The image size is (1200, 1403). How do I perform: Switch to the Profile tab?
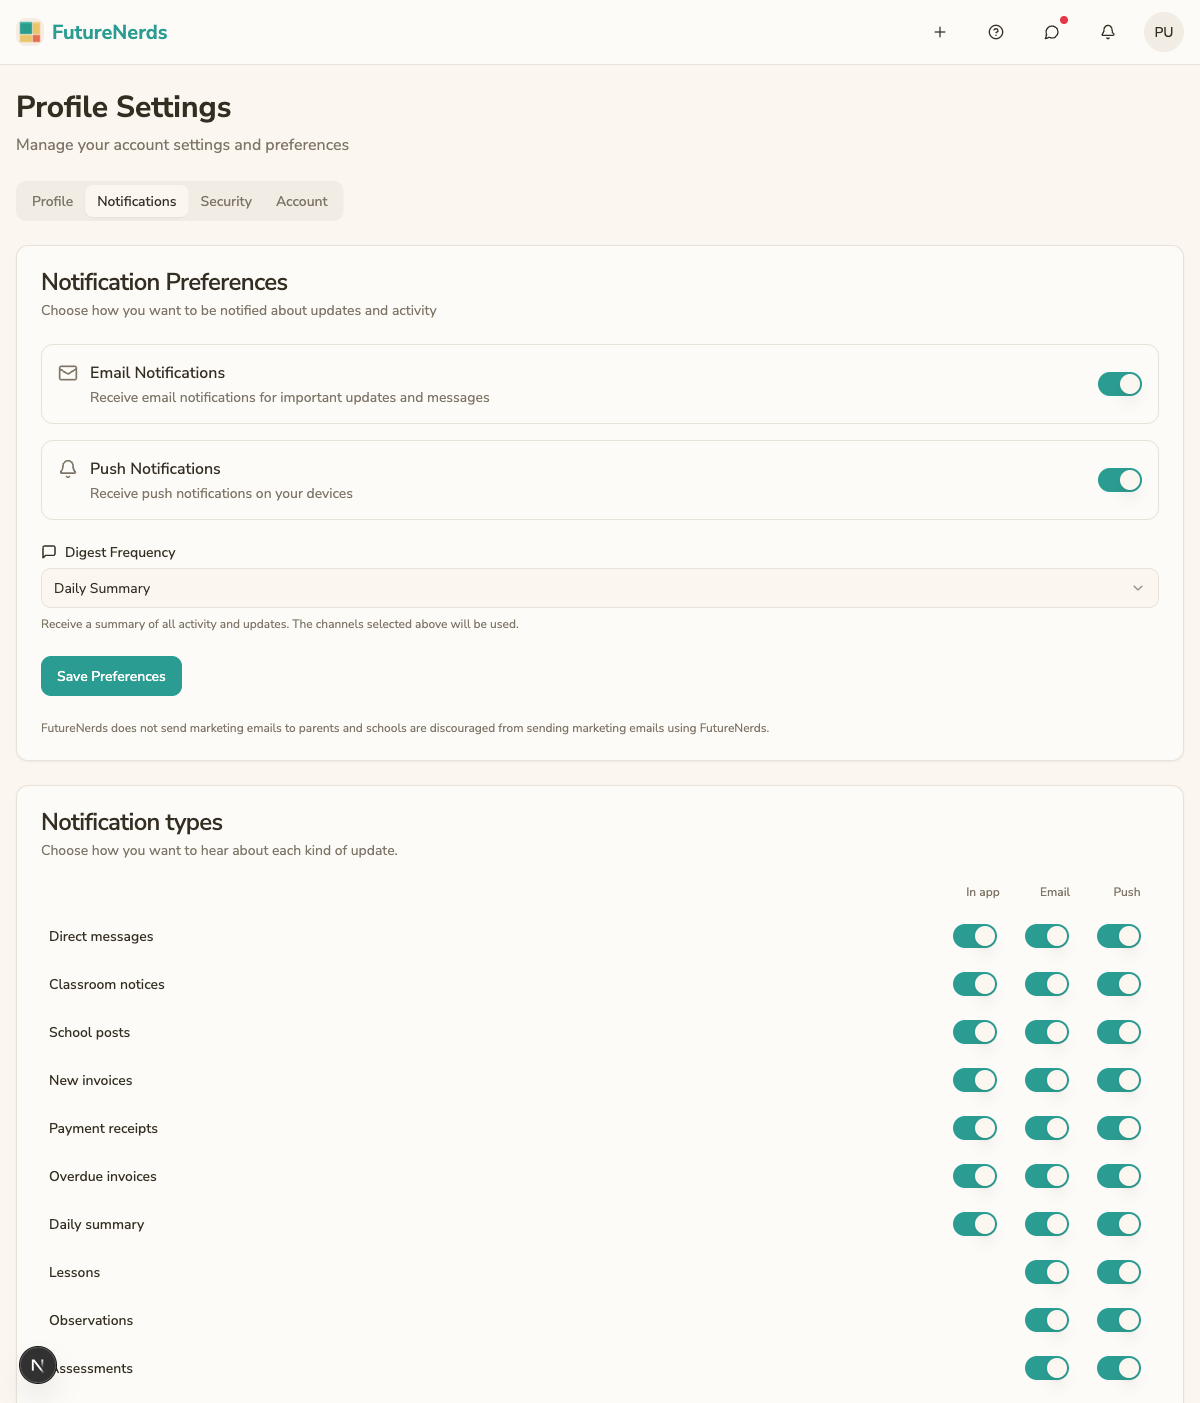(52, 201)
